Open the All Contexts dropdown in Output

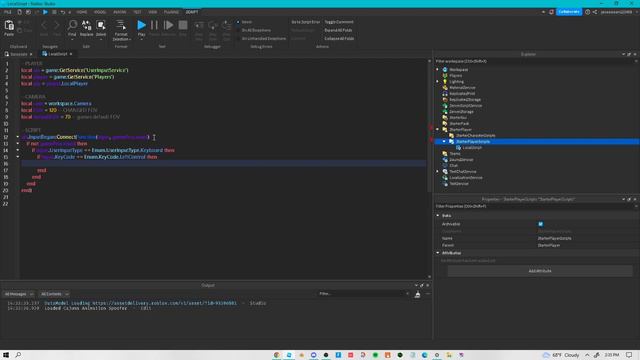click(54, 294)
